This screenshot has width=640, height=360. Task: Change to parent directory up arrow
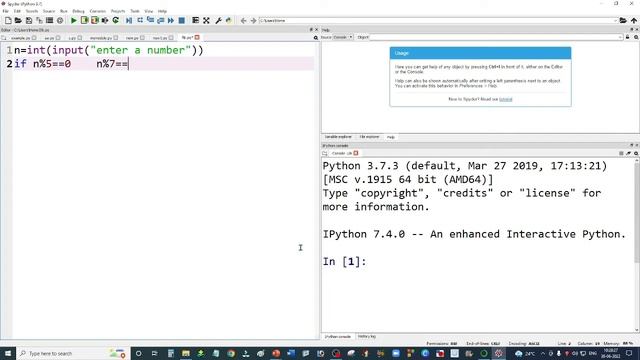pos(633,20)
